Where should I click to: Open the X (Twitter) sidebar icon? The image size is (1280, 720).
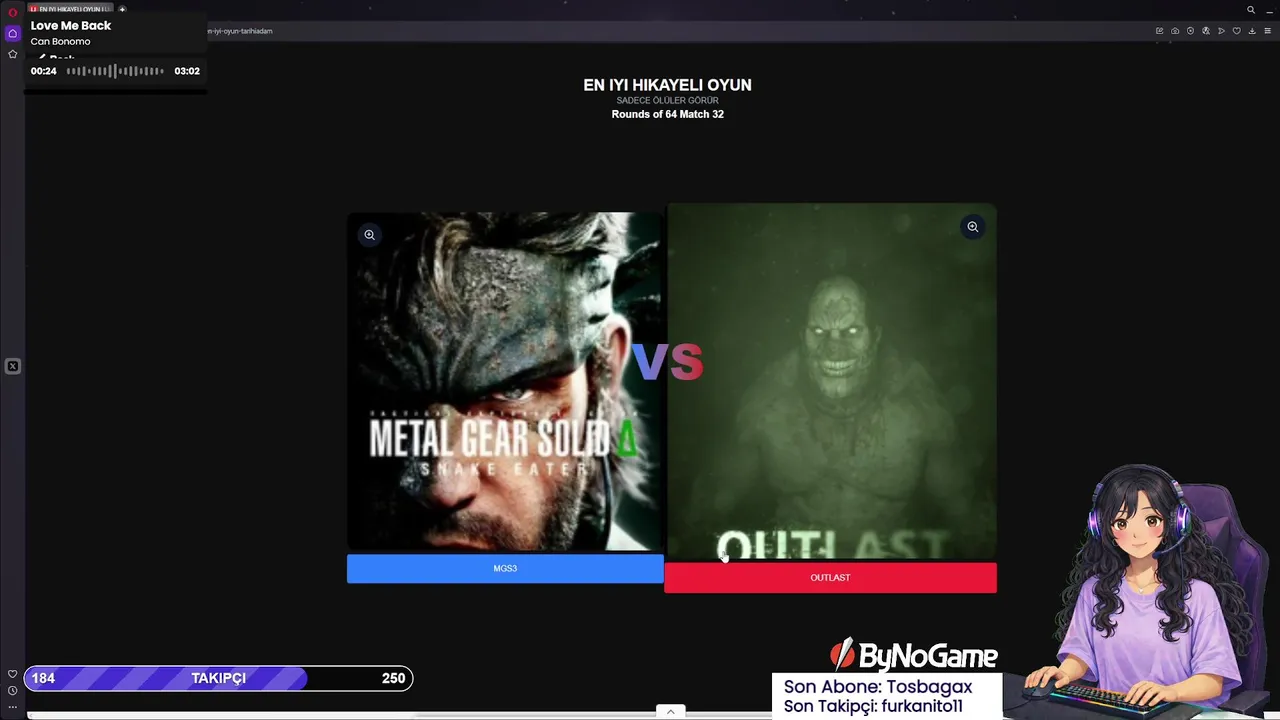point(12,366)
